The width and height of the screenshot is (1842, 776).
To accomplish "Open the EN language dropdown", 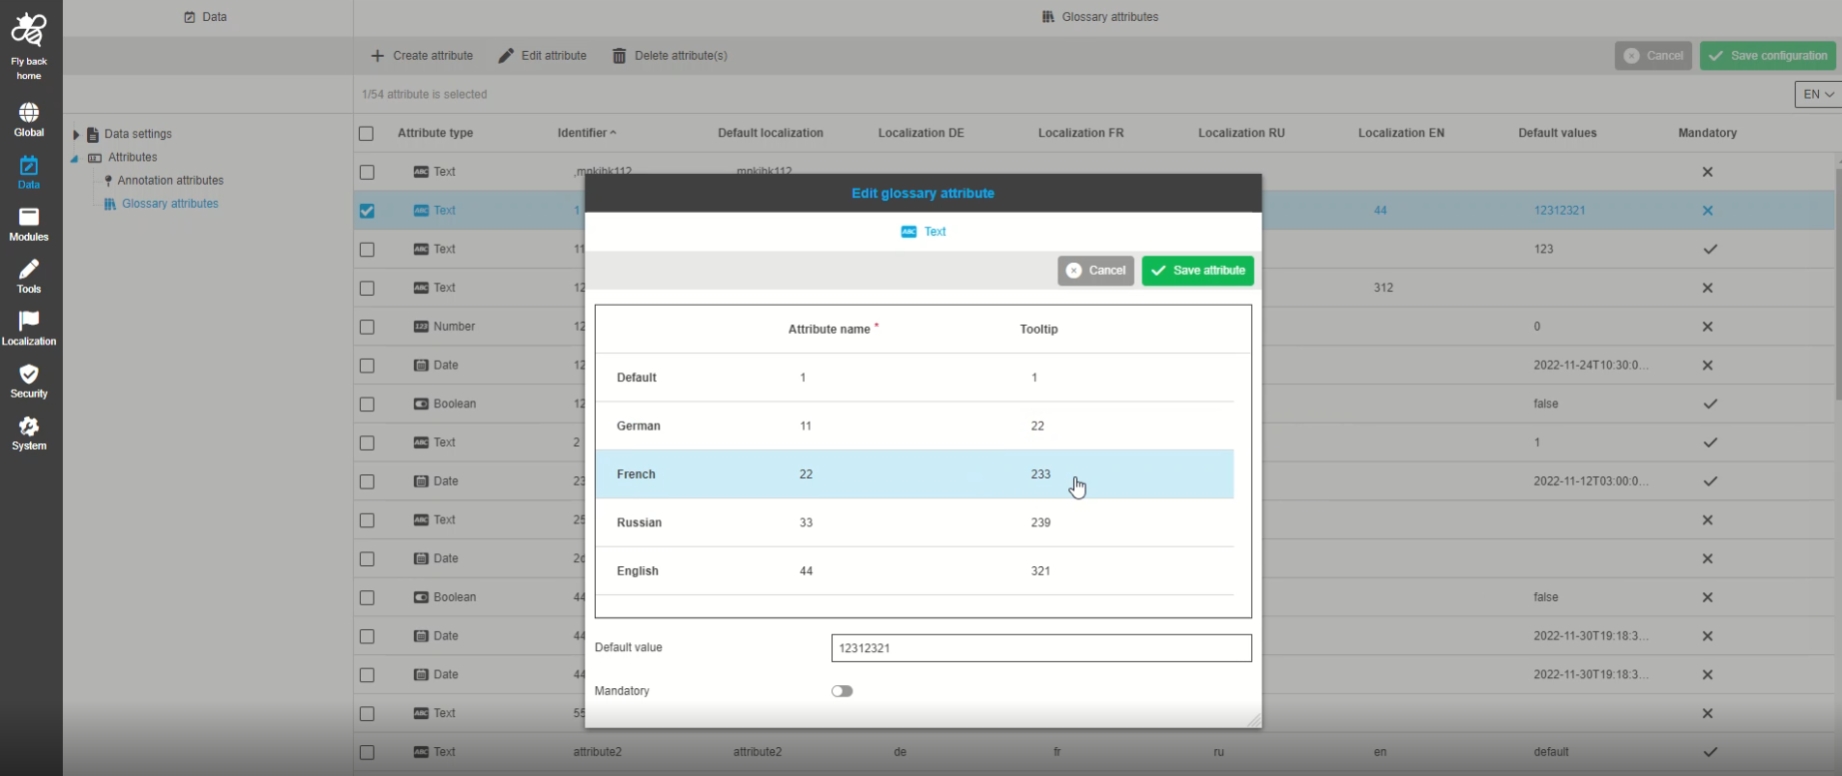I will (1818, 94).
